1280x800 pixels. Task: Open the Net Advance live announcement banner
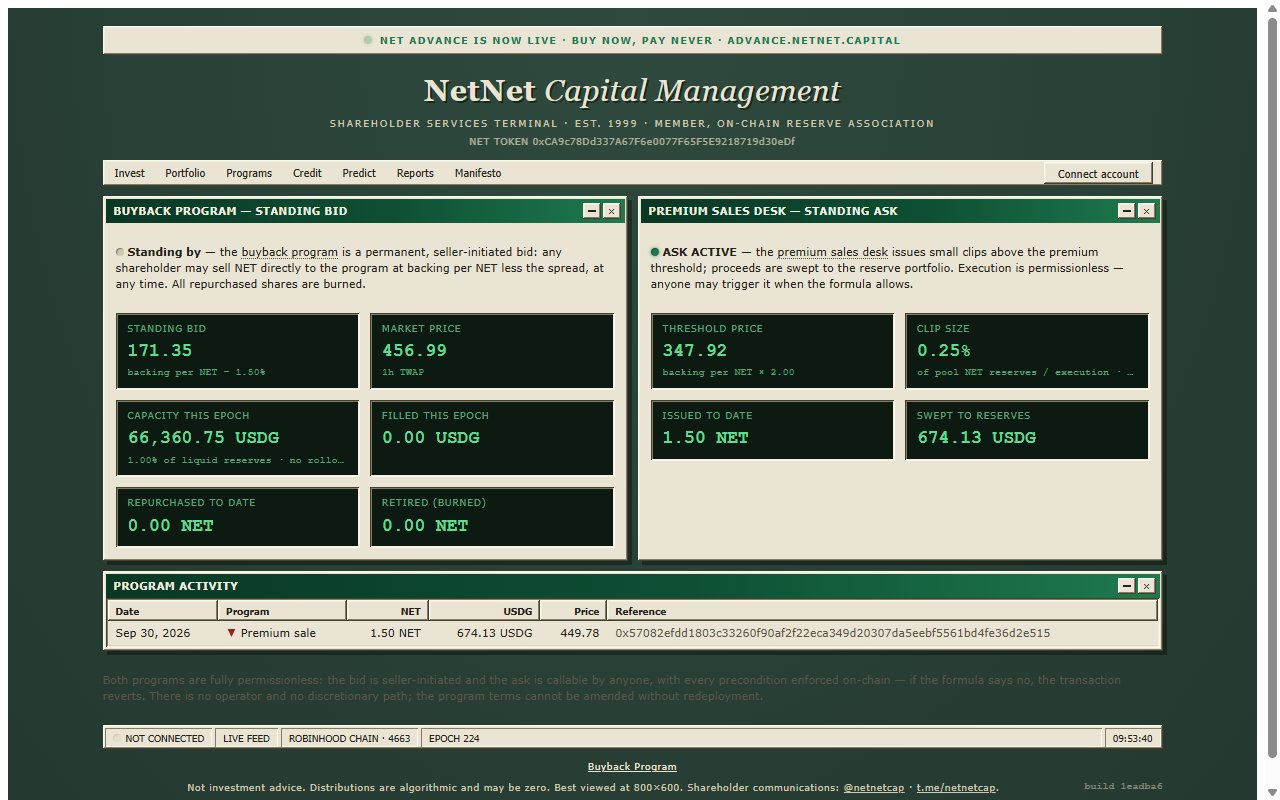click(632, 40)
